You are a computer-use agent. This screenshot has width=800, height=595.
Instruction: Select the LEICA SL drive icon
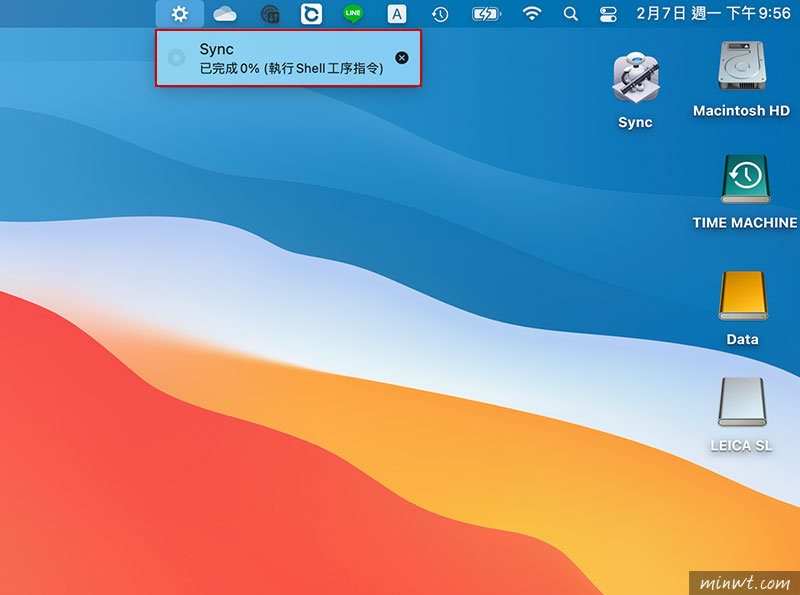pyautogui.click(x=742, y=402)
